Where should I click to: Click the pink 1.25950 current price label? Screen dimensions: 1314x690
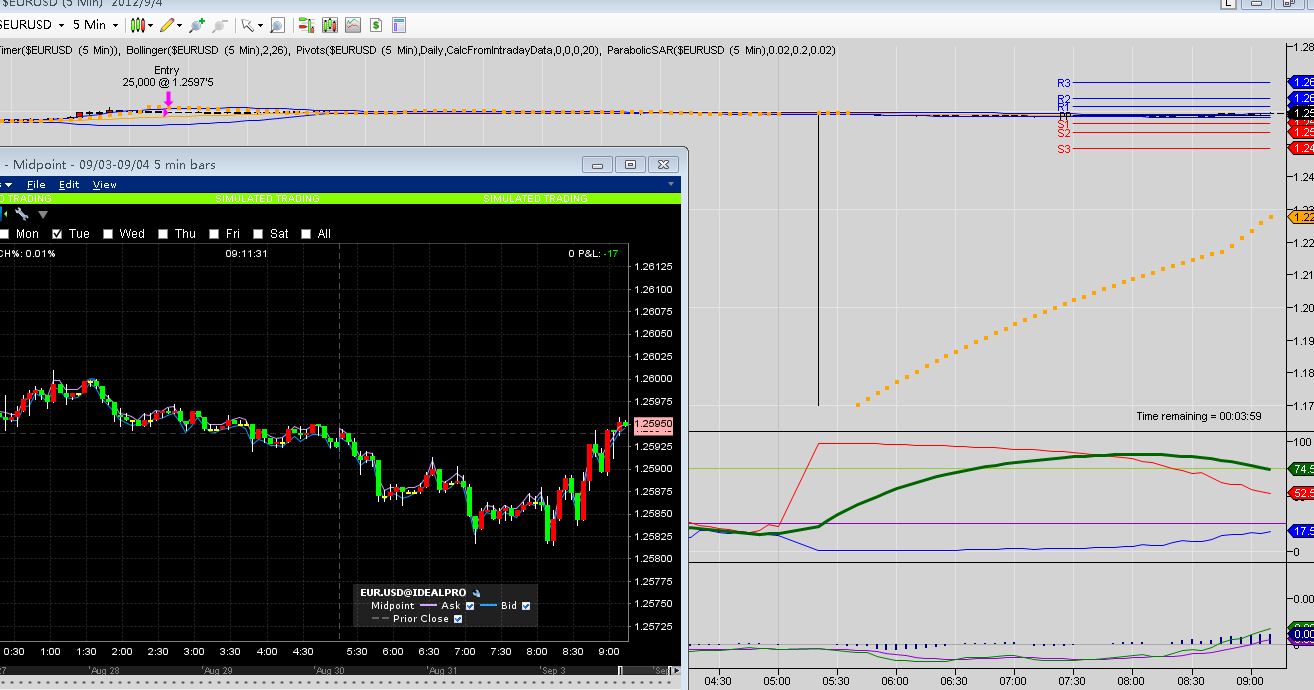[653, 426]
